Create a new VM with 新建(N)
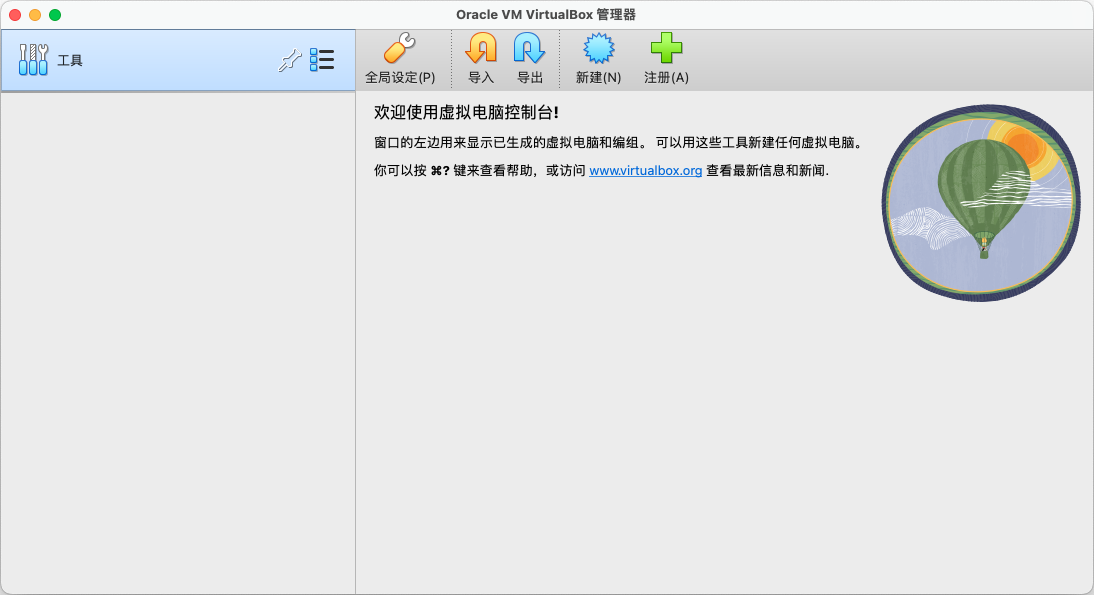 [598, 59]
